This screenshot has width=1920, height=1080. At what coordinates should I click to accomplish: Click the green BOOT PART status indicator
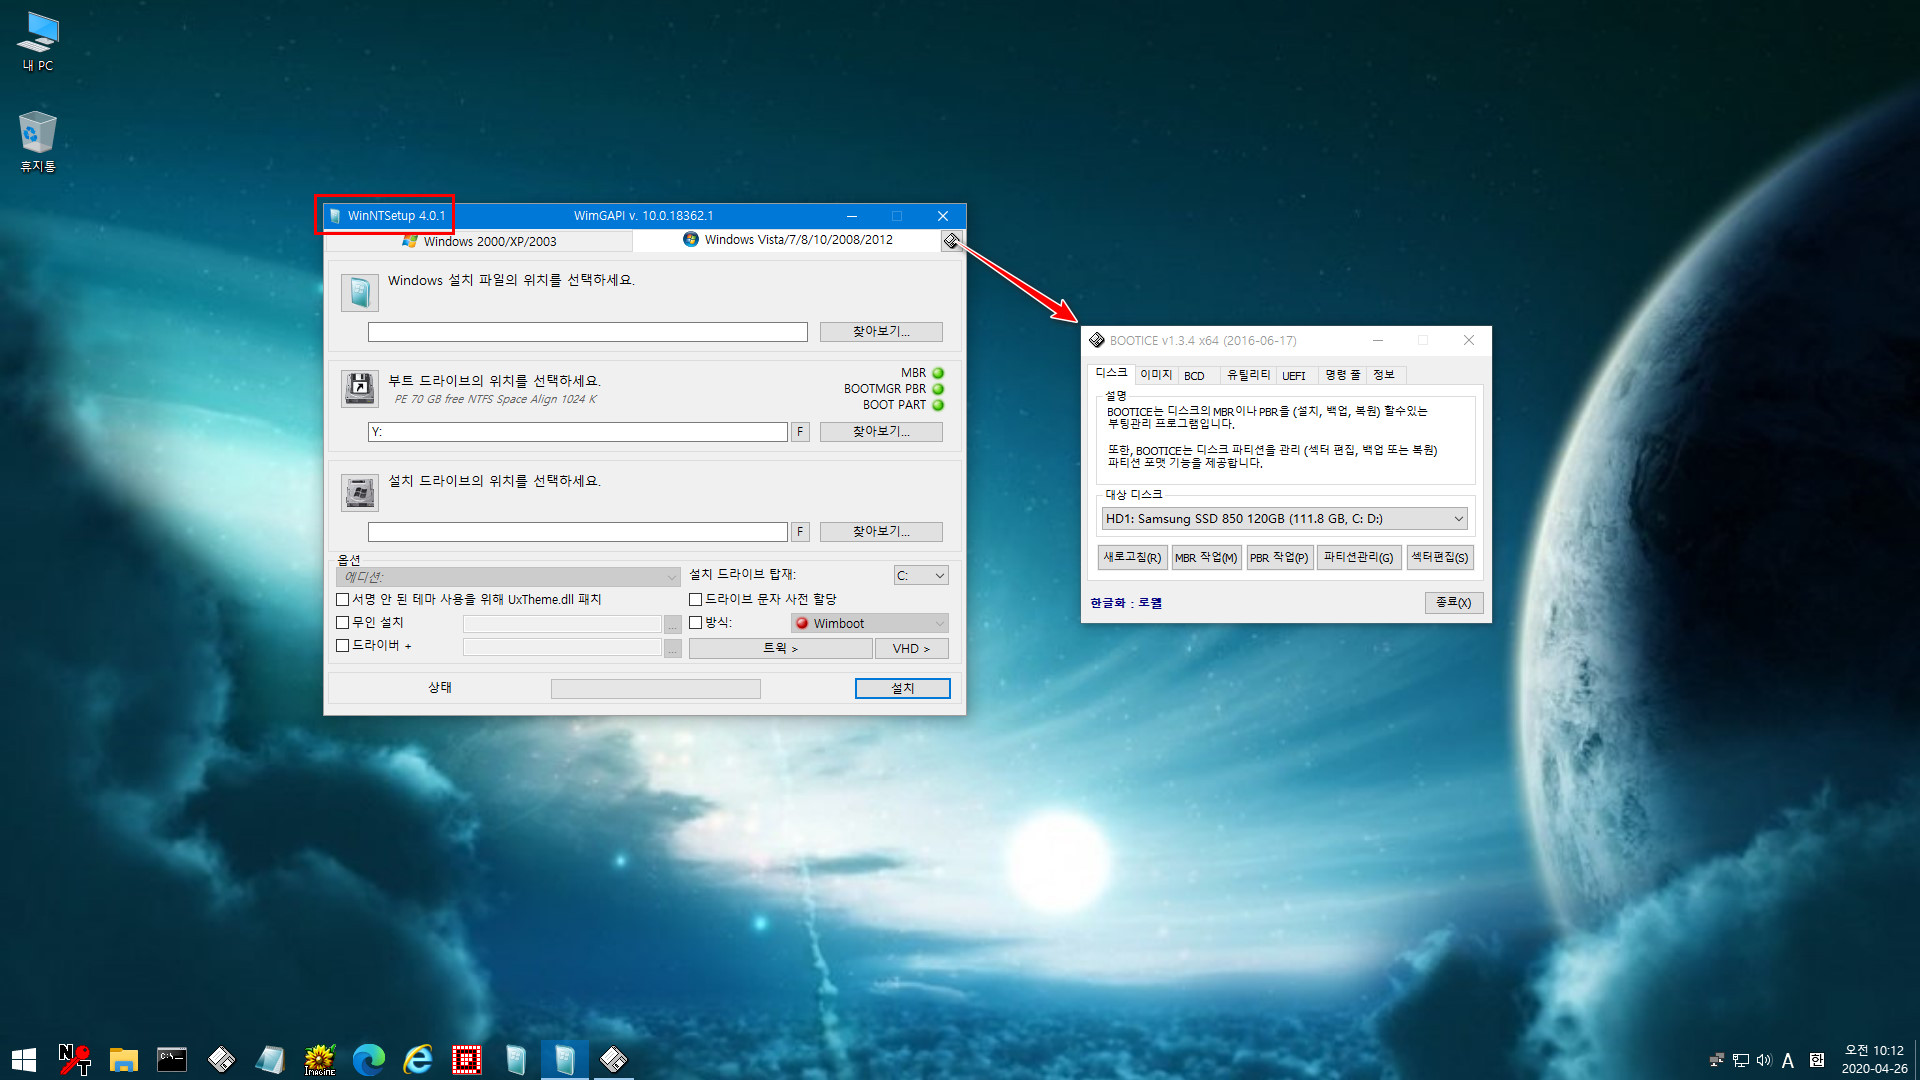click(938, 405)
